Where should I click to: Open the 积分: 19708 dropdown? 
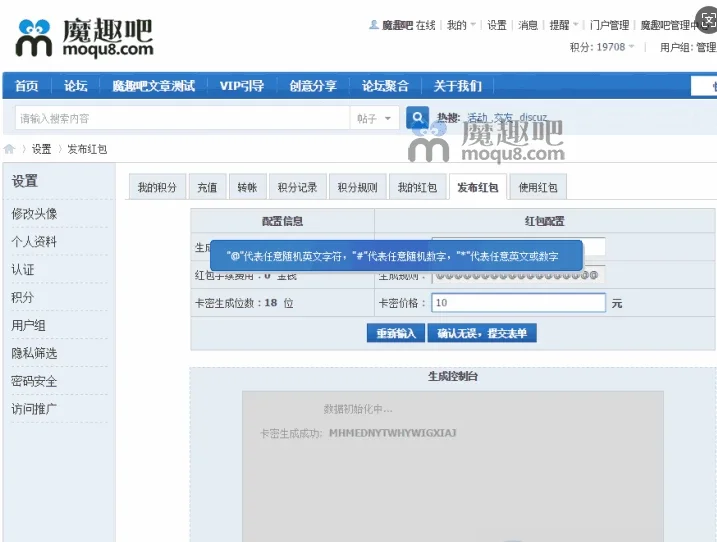point(602,47)
